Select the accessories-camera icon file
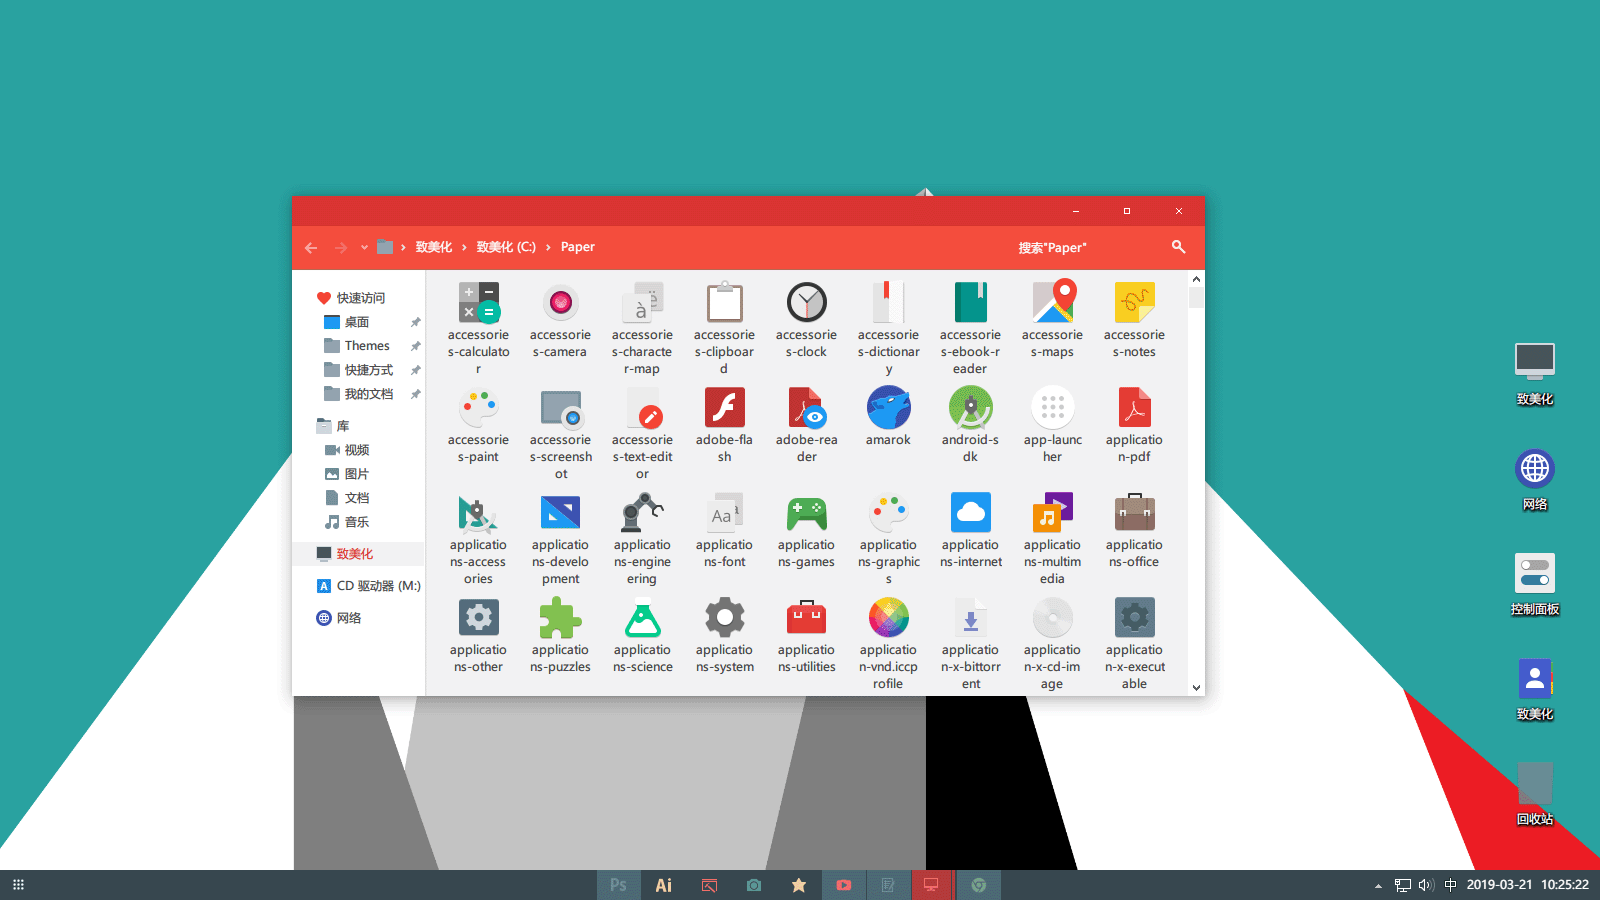Screen dimensions: 1600x900 [560, 320]
